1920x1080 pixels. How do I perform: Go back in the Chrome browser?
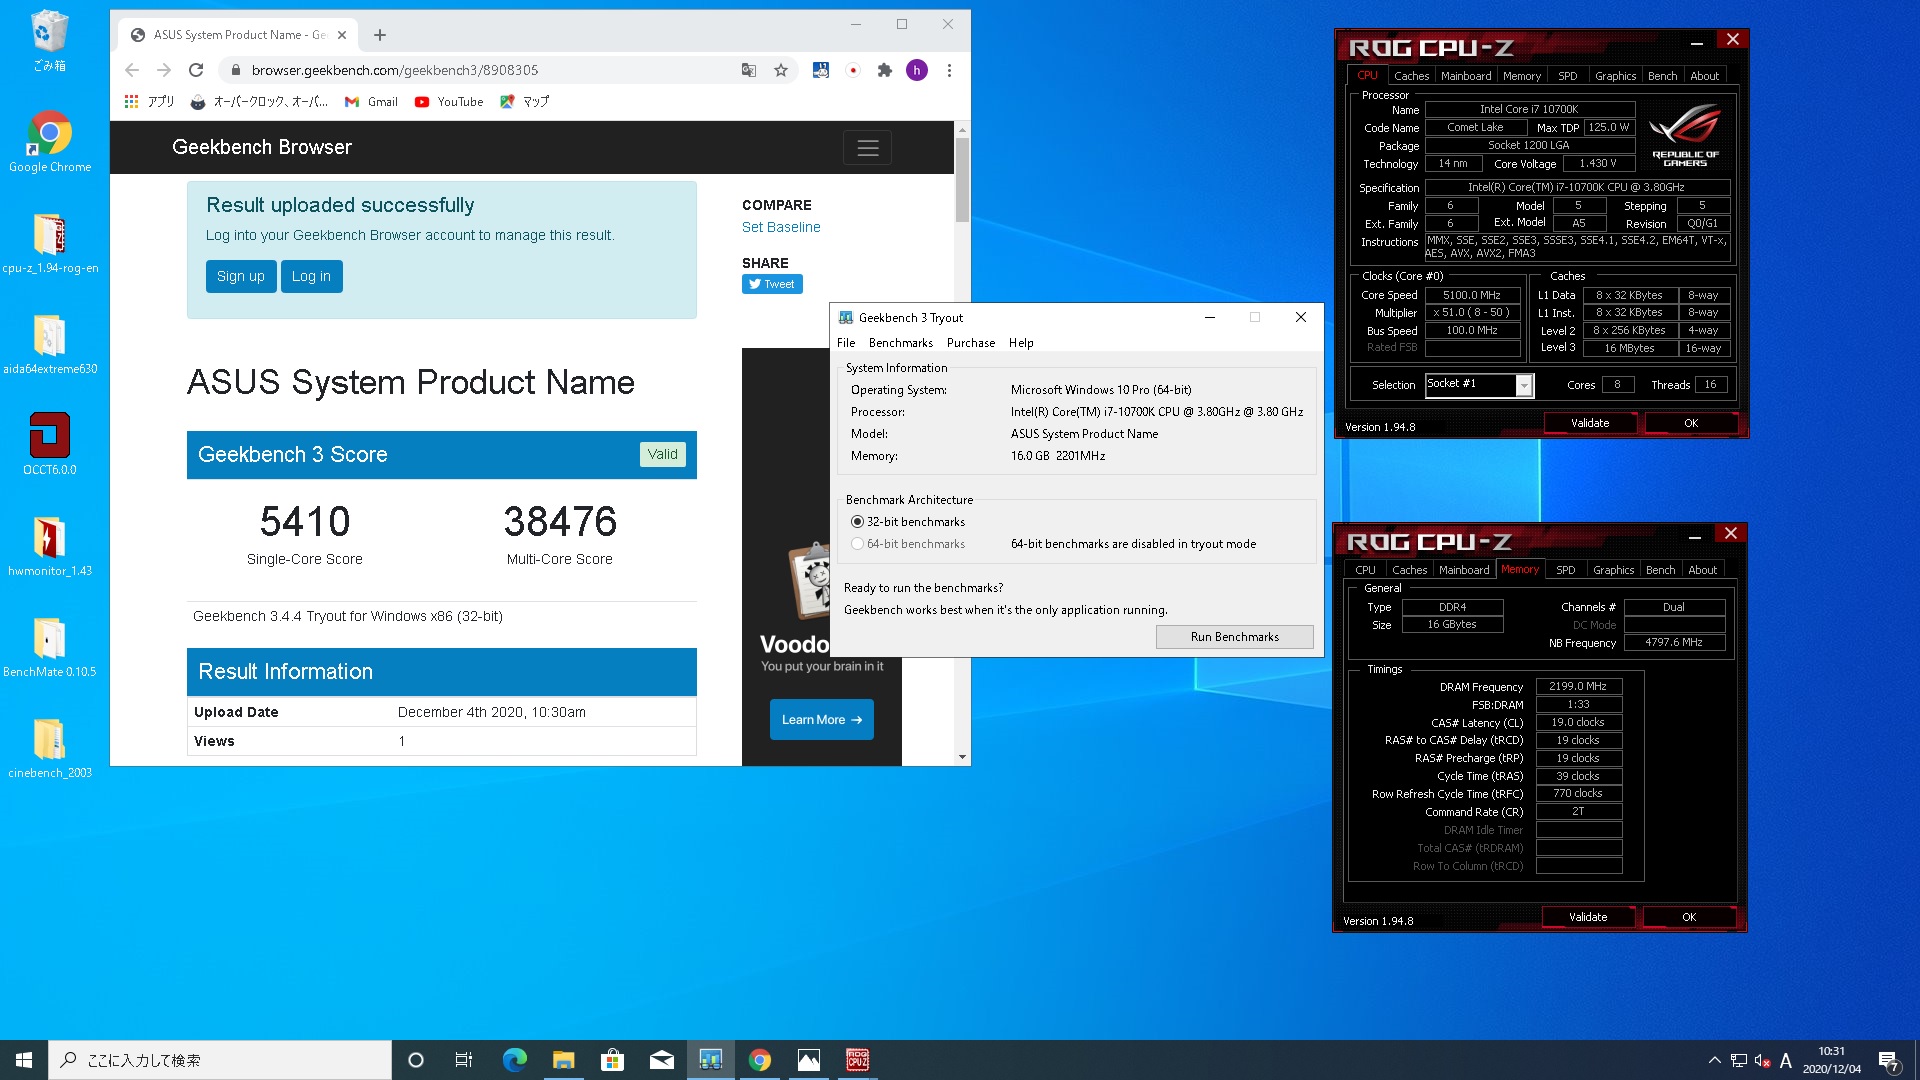tap(132, 70)
